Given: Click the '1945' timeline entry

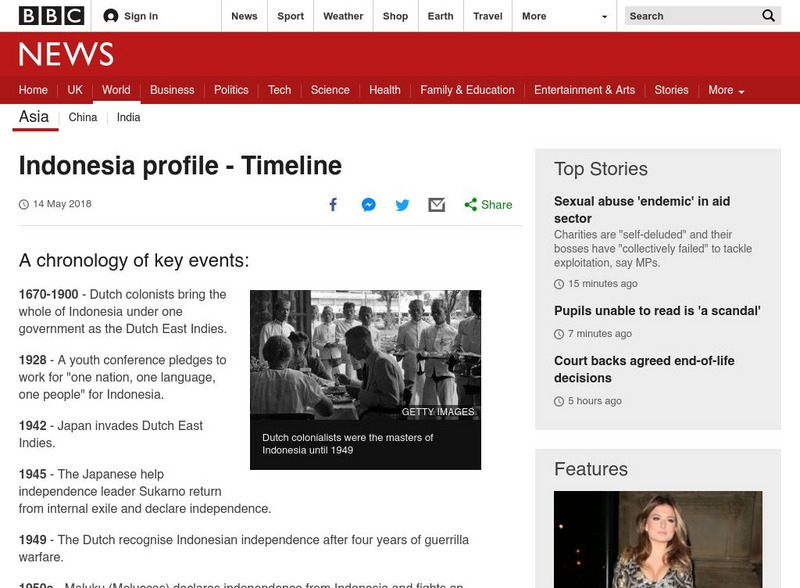Looking at the screenshot, I should (x=145, y=491).
